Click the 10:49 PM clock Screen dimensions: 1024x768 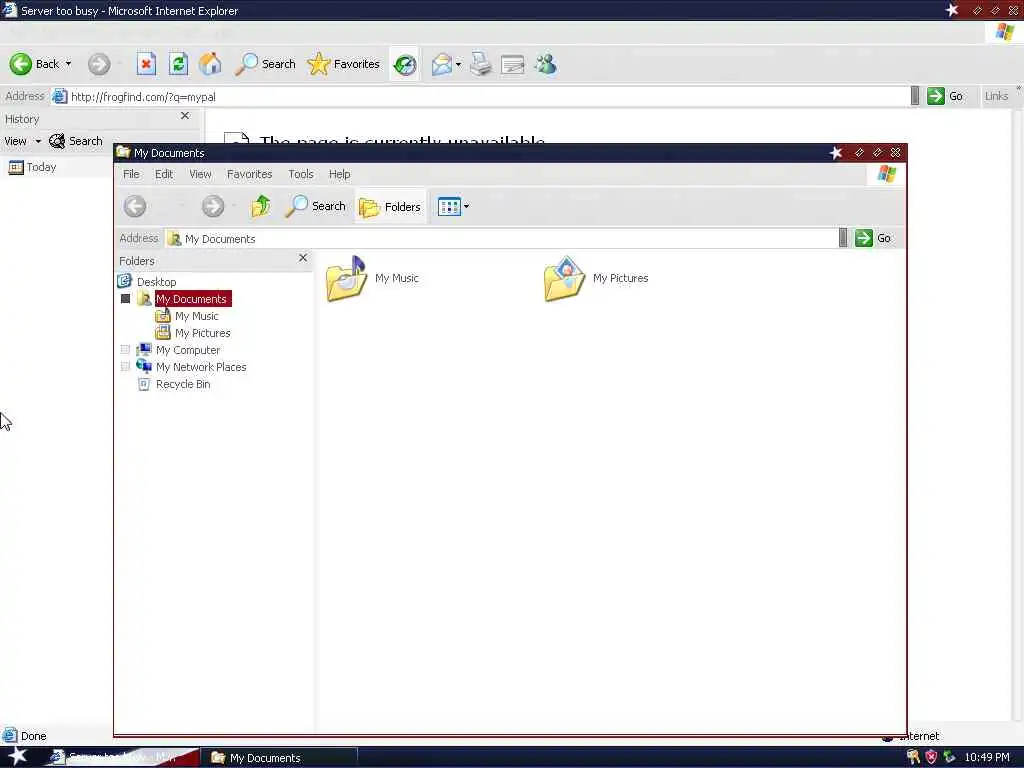pos(987,758)
